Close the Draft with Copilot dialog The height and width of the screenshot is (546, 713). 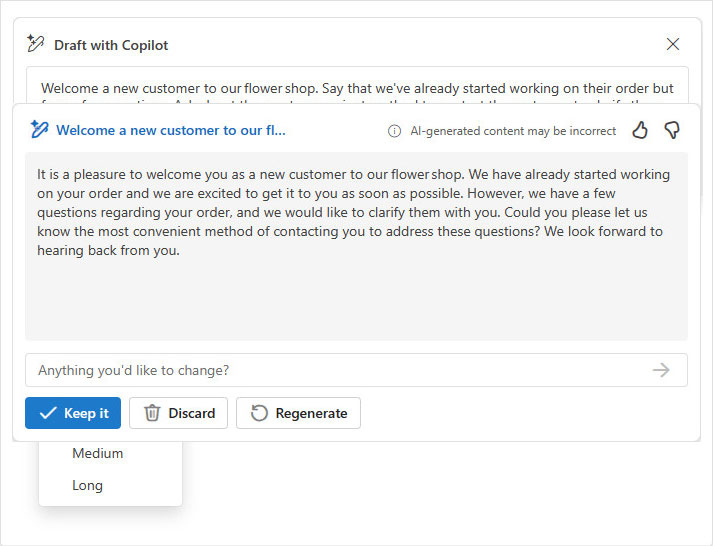(673, 44)
